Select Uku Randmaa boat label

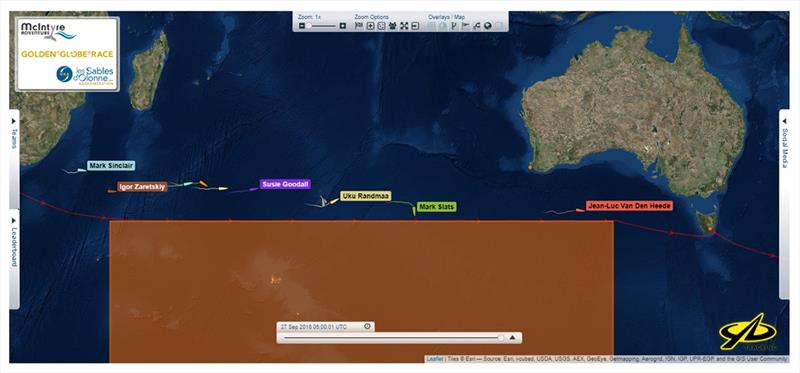click(365, 196)
